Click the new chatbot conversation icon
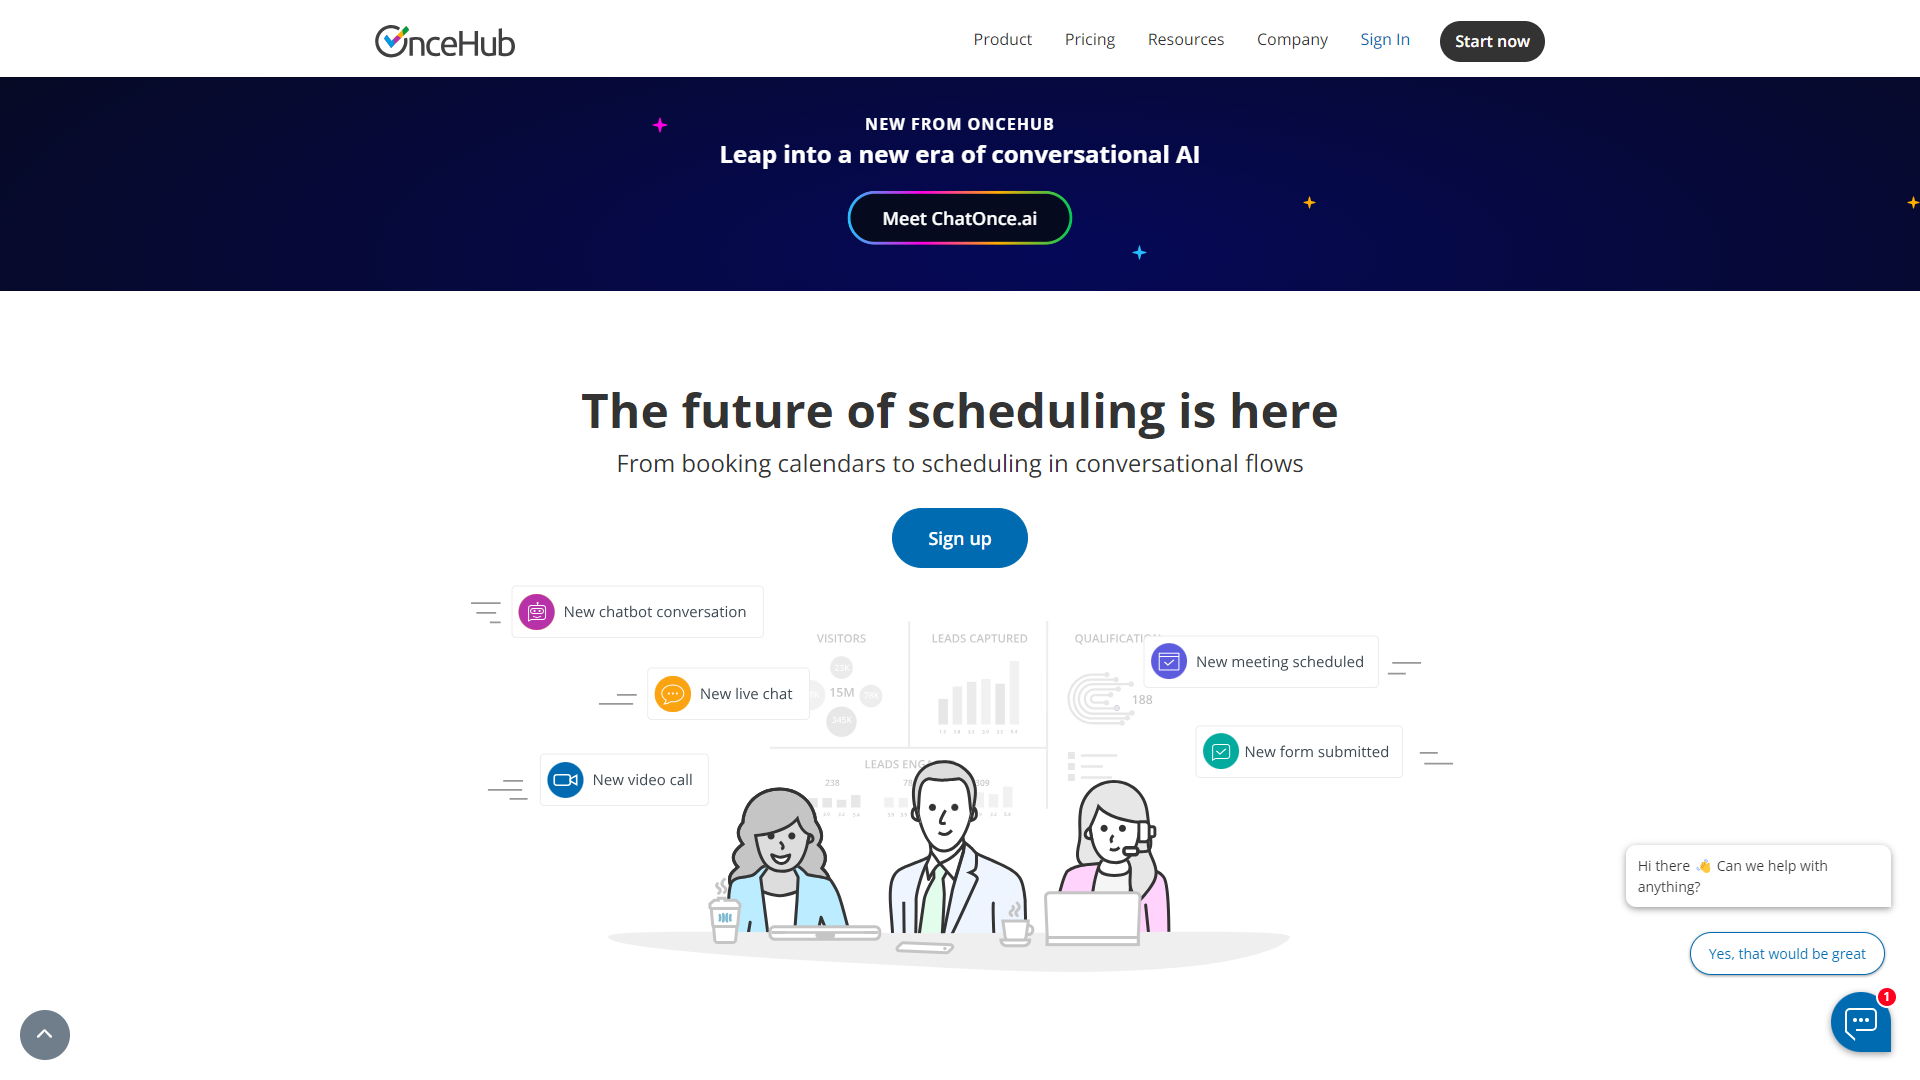 (537, 611)
